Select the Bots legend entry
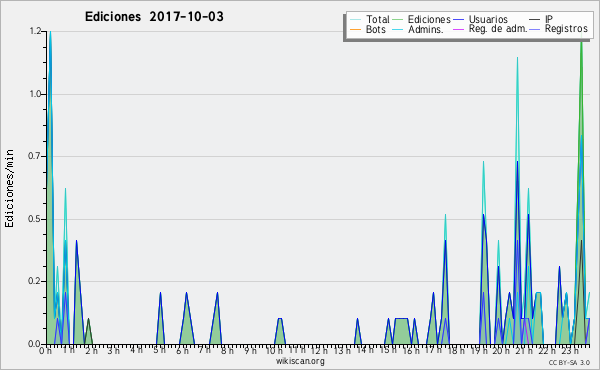The height and width of the screenshot is (370, 600). (368, 29)
